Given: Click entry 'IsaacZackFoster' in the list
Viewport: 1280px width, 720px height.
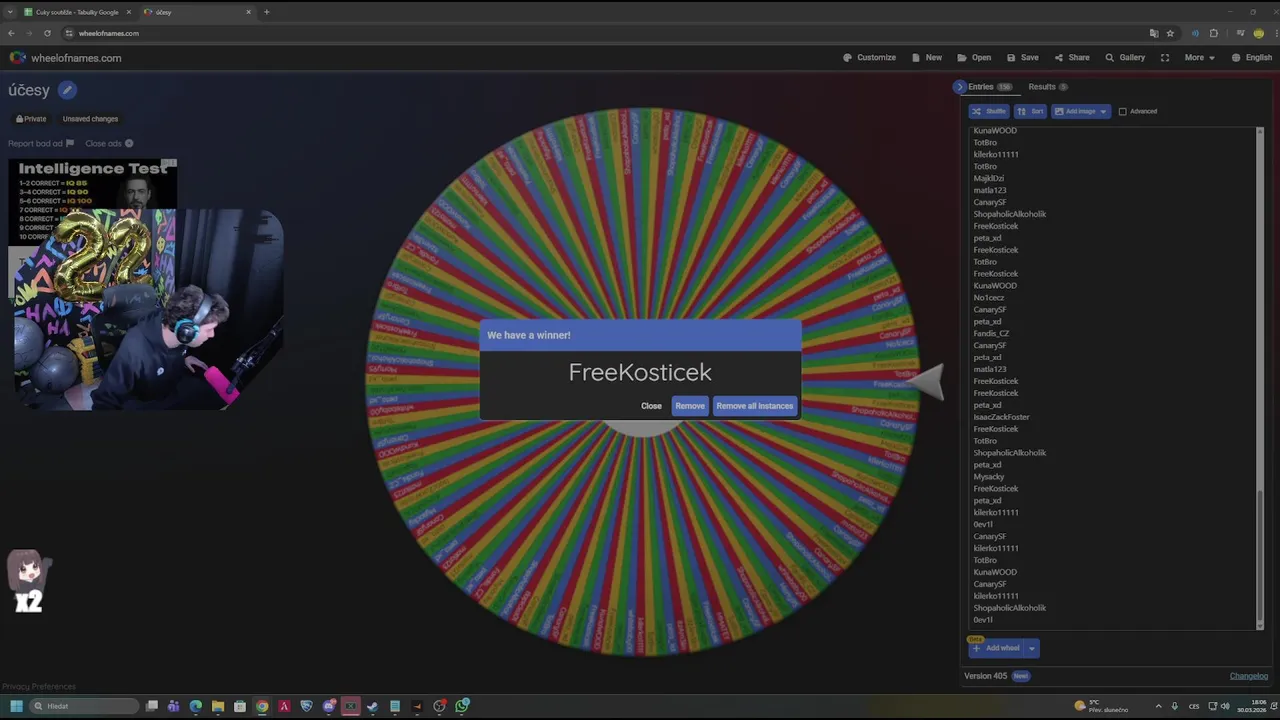Looking at the screenshot, I should [1001, 417].
